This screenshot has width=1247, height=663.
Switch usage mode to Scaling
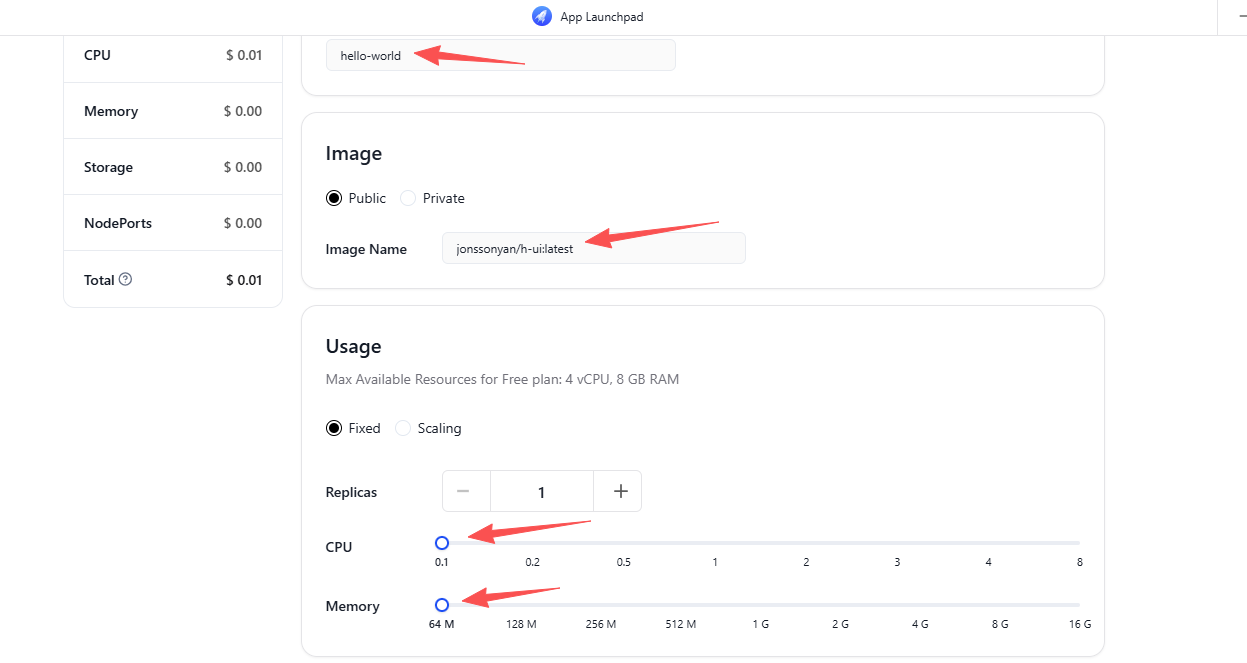click(403, 428)
